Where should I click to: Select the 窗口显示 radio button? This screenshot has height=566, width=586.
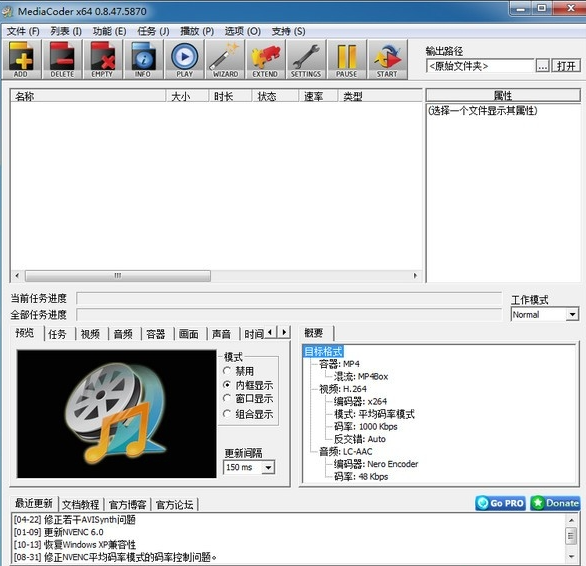pos(227,399)
